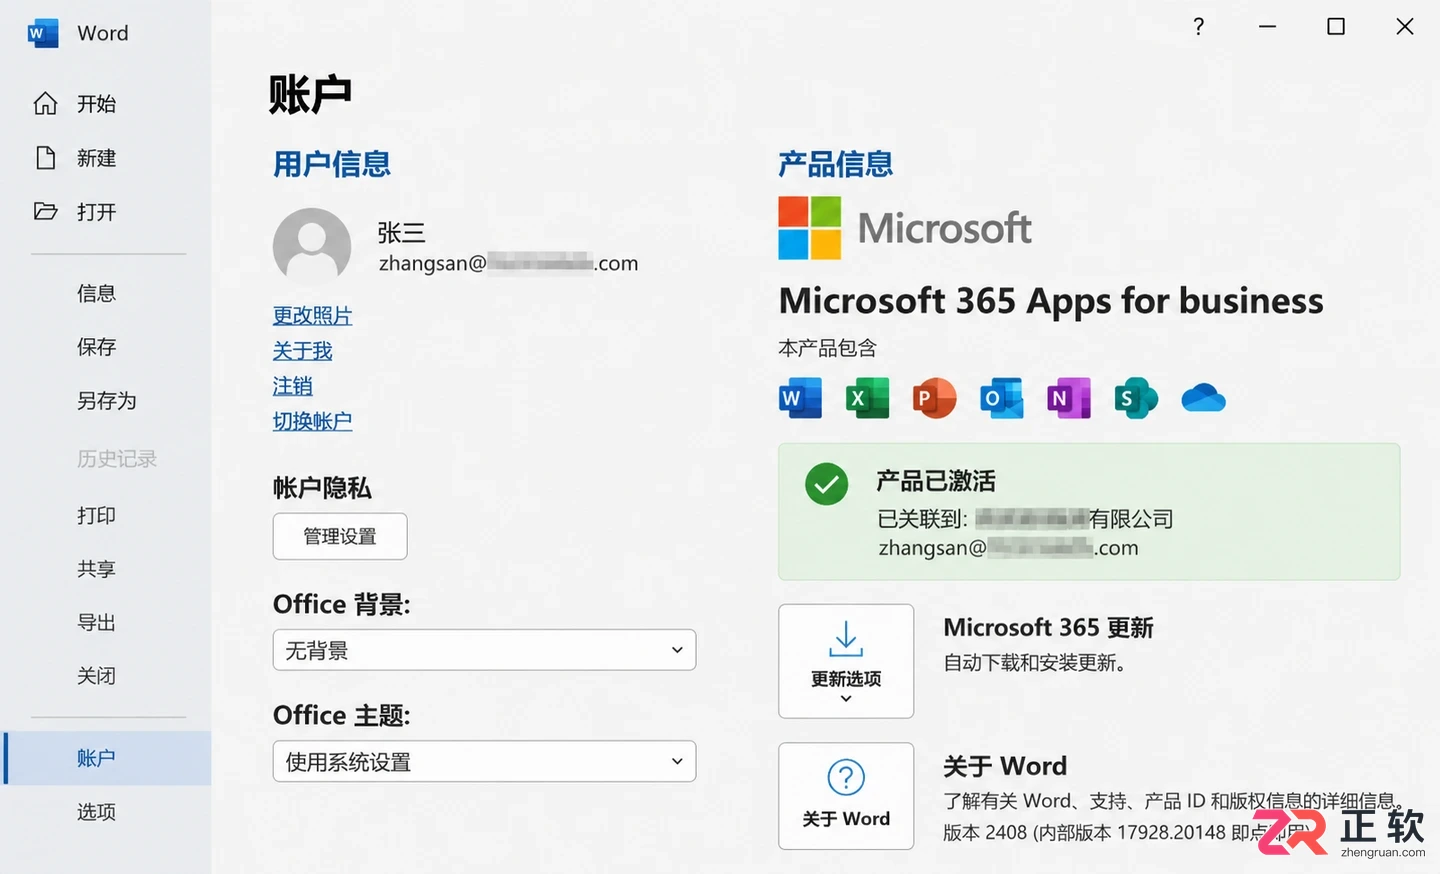Click the OneNote product icon

pos(1069,398)
